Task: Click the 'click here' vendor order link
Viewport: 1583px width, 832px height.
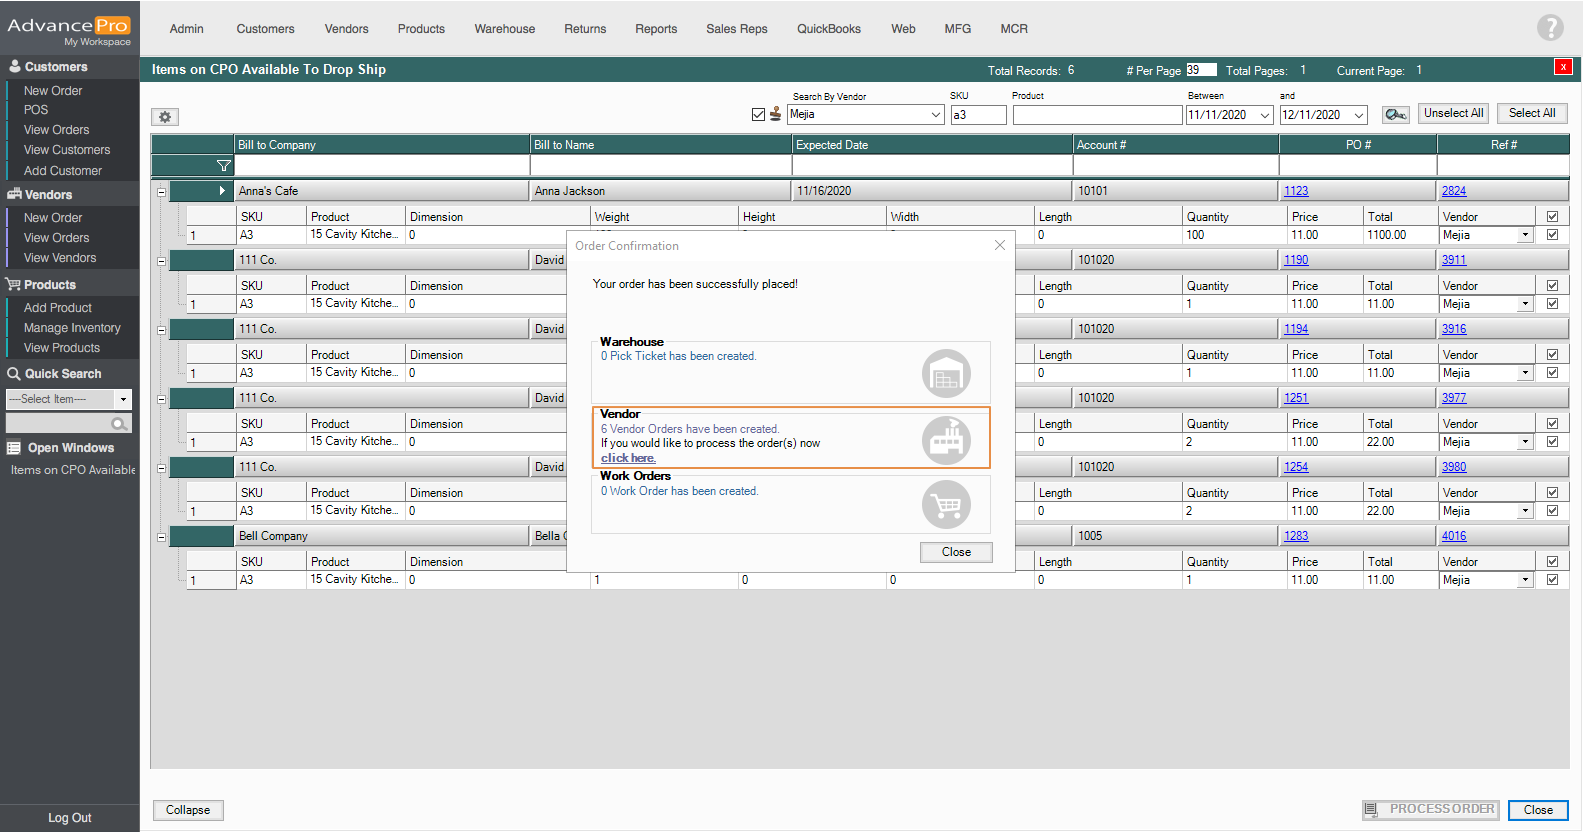Action: 628,458
